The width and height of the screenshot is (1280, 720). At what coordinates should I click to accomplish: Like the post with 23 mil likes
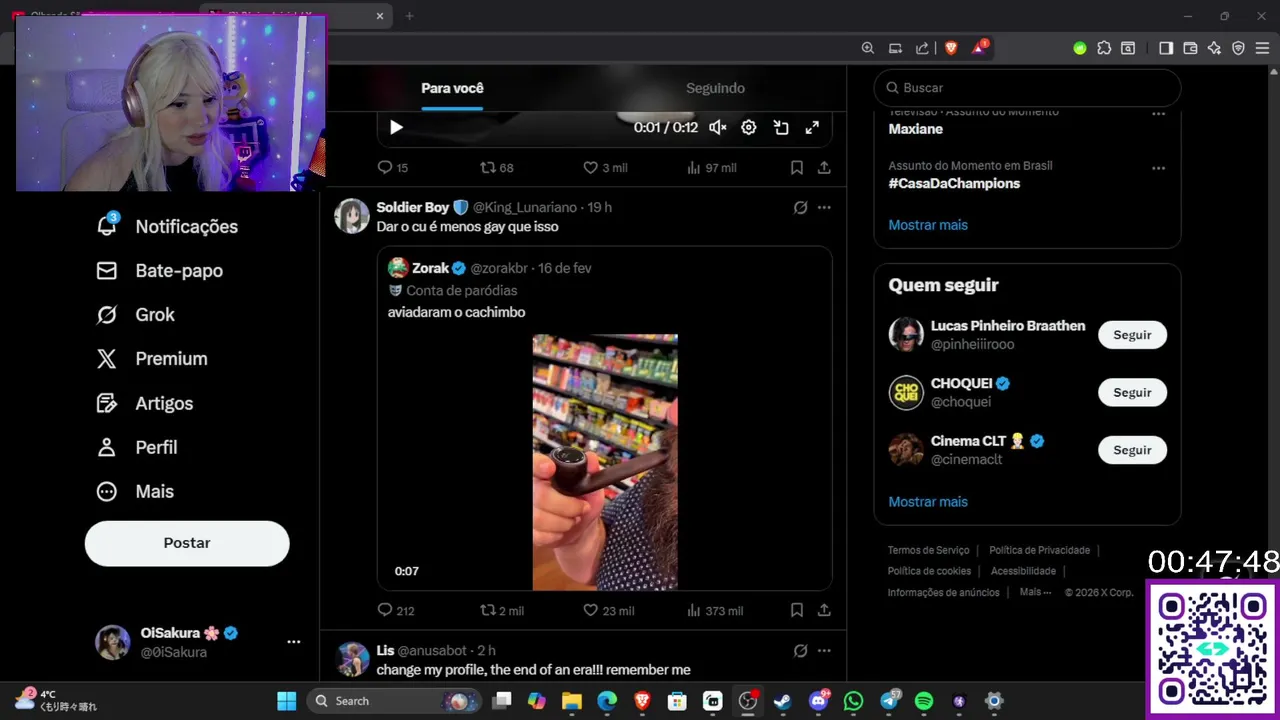609,610
